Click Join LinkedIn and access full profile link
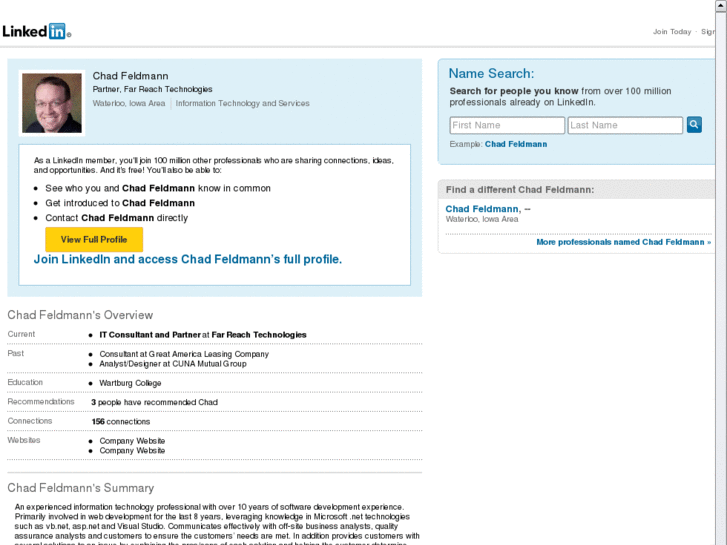727x545 pixels. click(188, 259)
